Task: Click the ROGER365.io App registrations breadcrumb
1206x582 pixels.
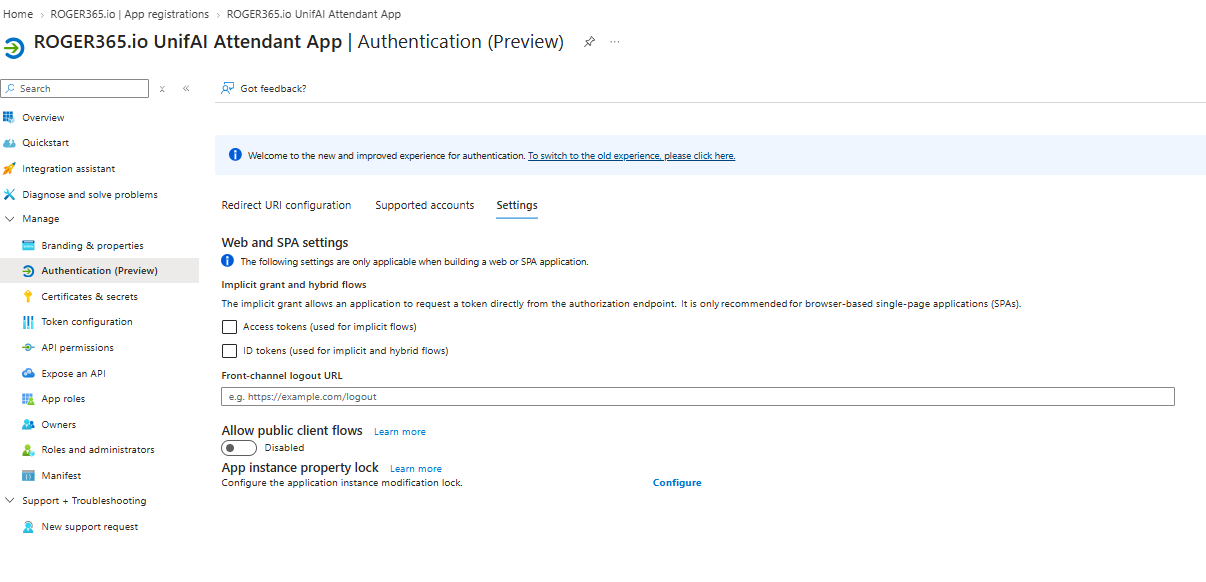Action: click(130, 14)
